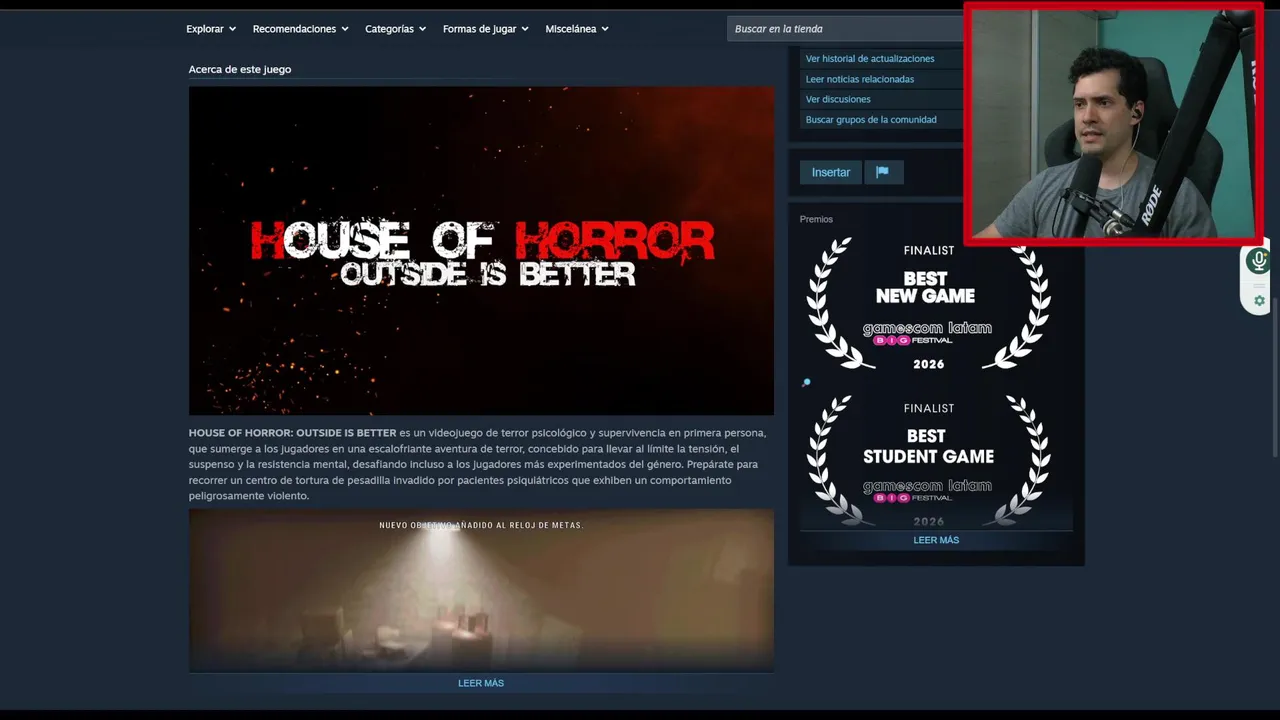Image resolution: width=1280 pixels, height=720 pixels.
Task: Click the Best New Game finalist award image
Action: 929,305
